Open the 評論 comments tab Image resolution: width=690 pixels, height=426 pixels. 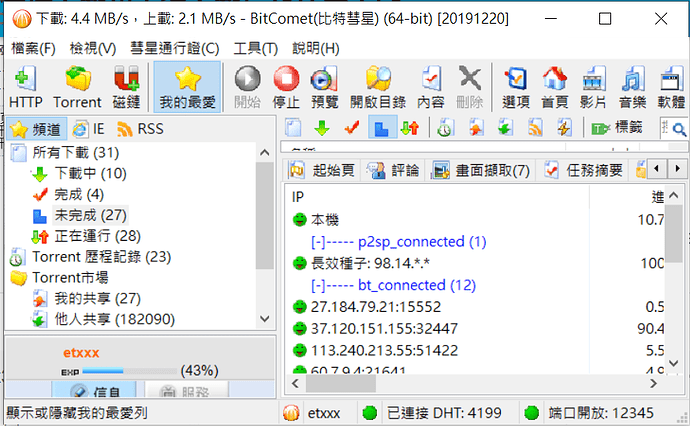coord(393,170)
